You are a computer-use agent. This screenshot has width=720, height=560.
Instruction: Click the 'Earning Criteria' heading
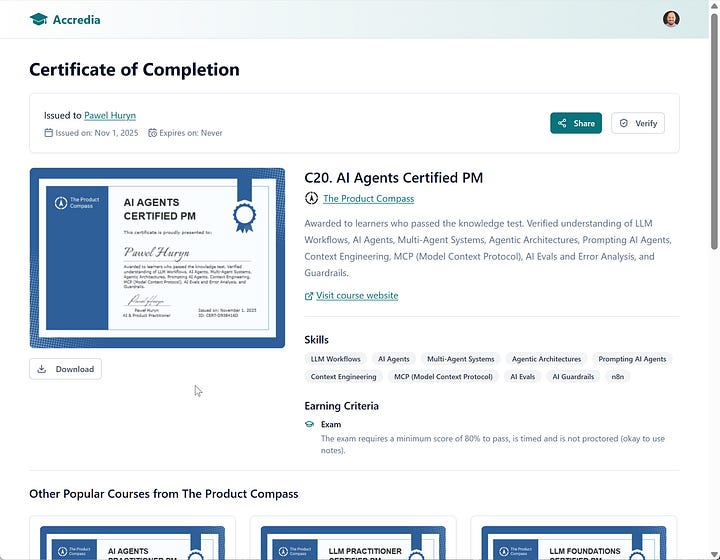click(x=341, y=406)
